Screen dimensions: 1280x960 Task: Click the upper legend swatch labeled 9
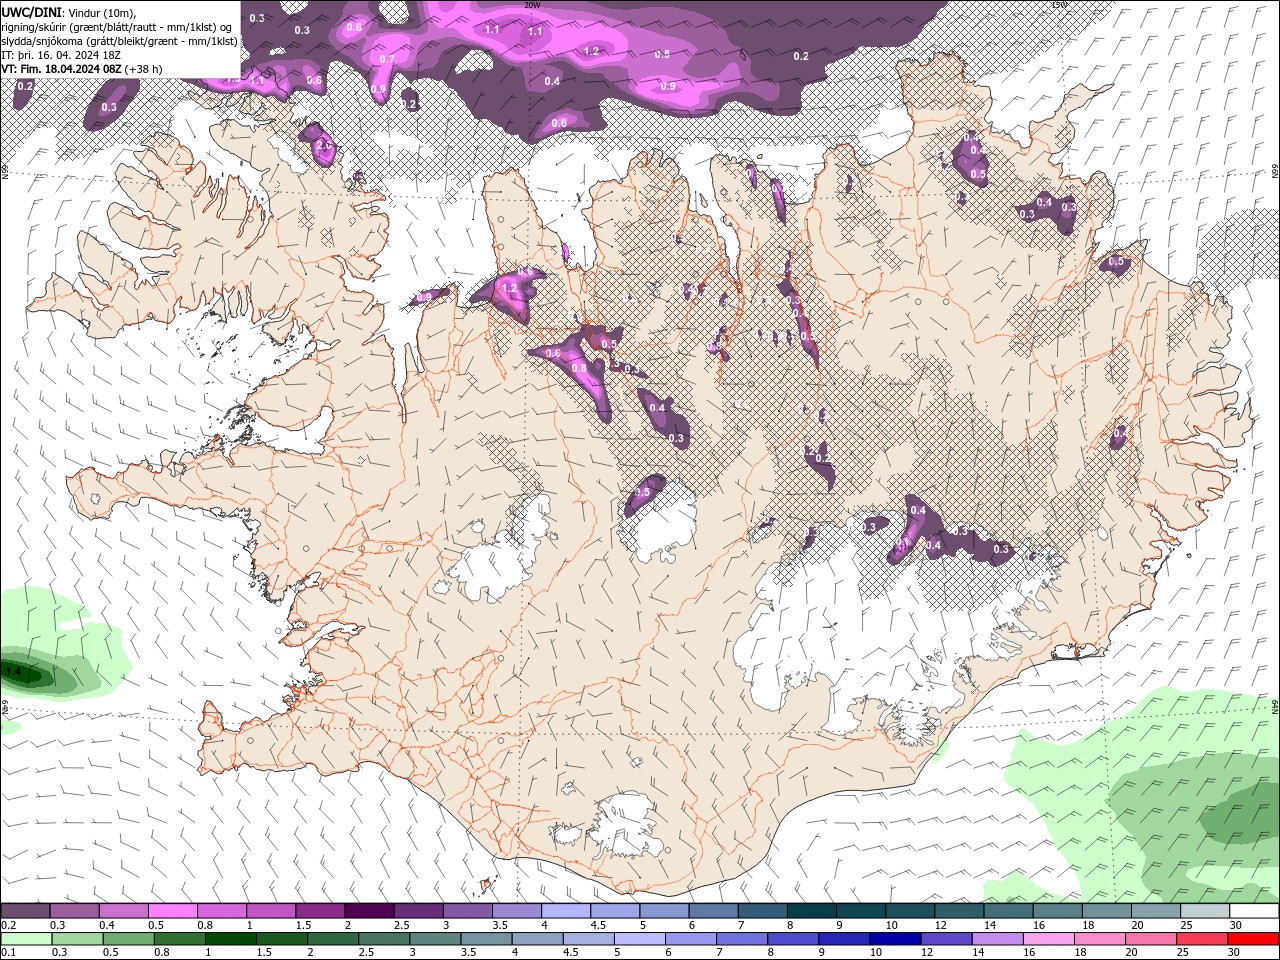click(859, 911)
